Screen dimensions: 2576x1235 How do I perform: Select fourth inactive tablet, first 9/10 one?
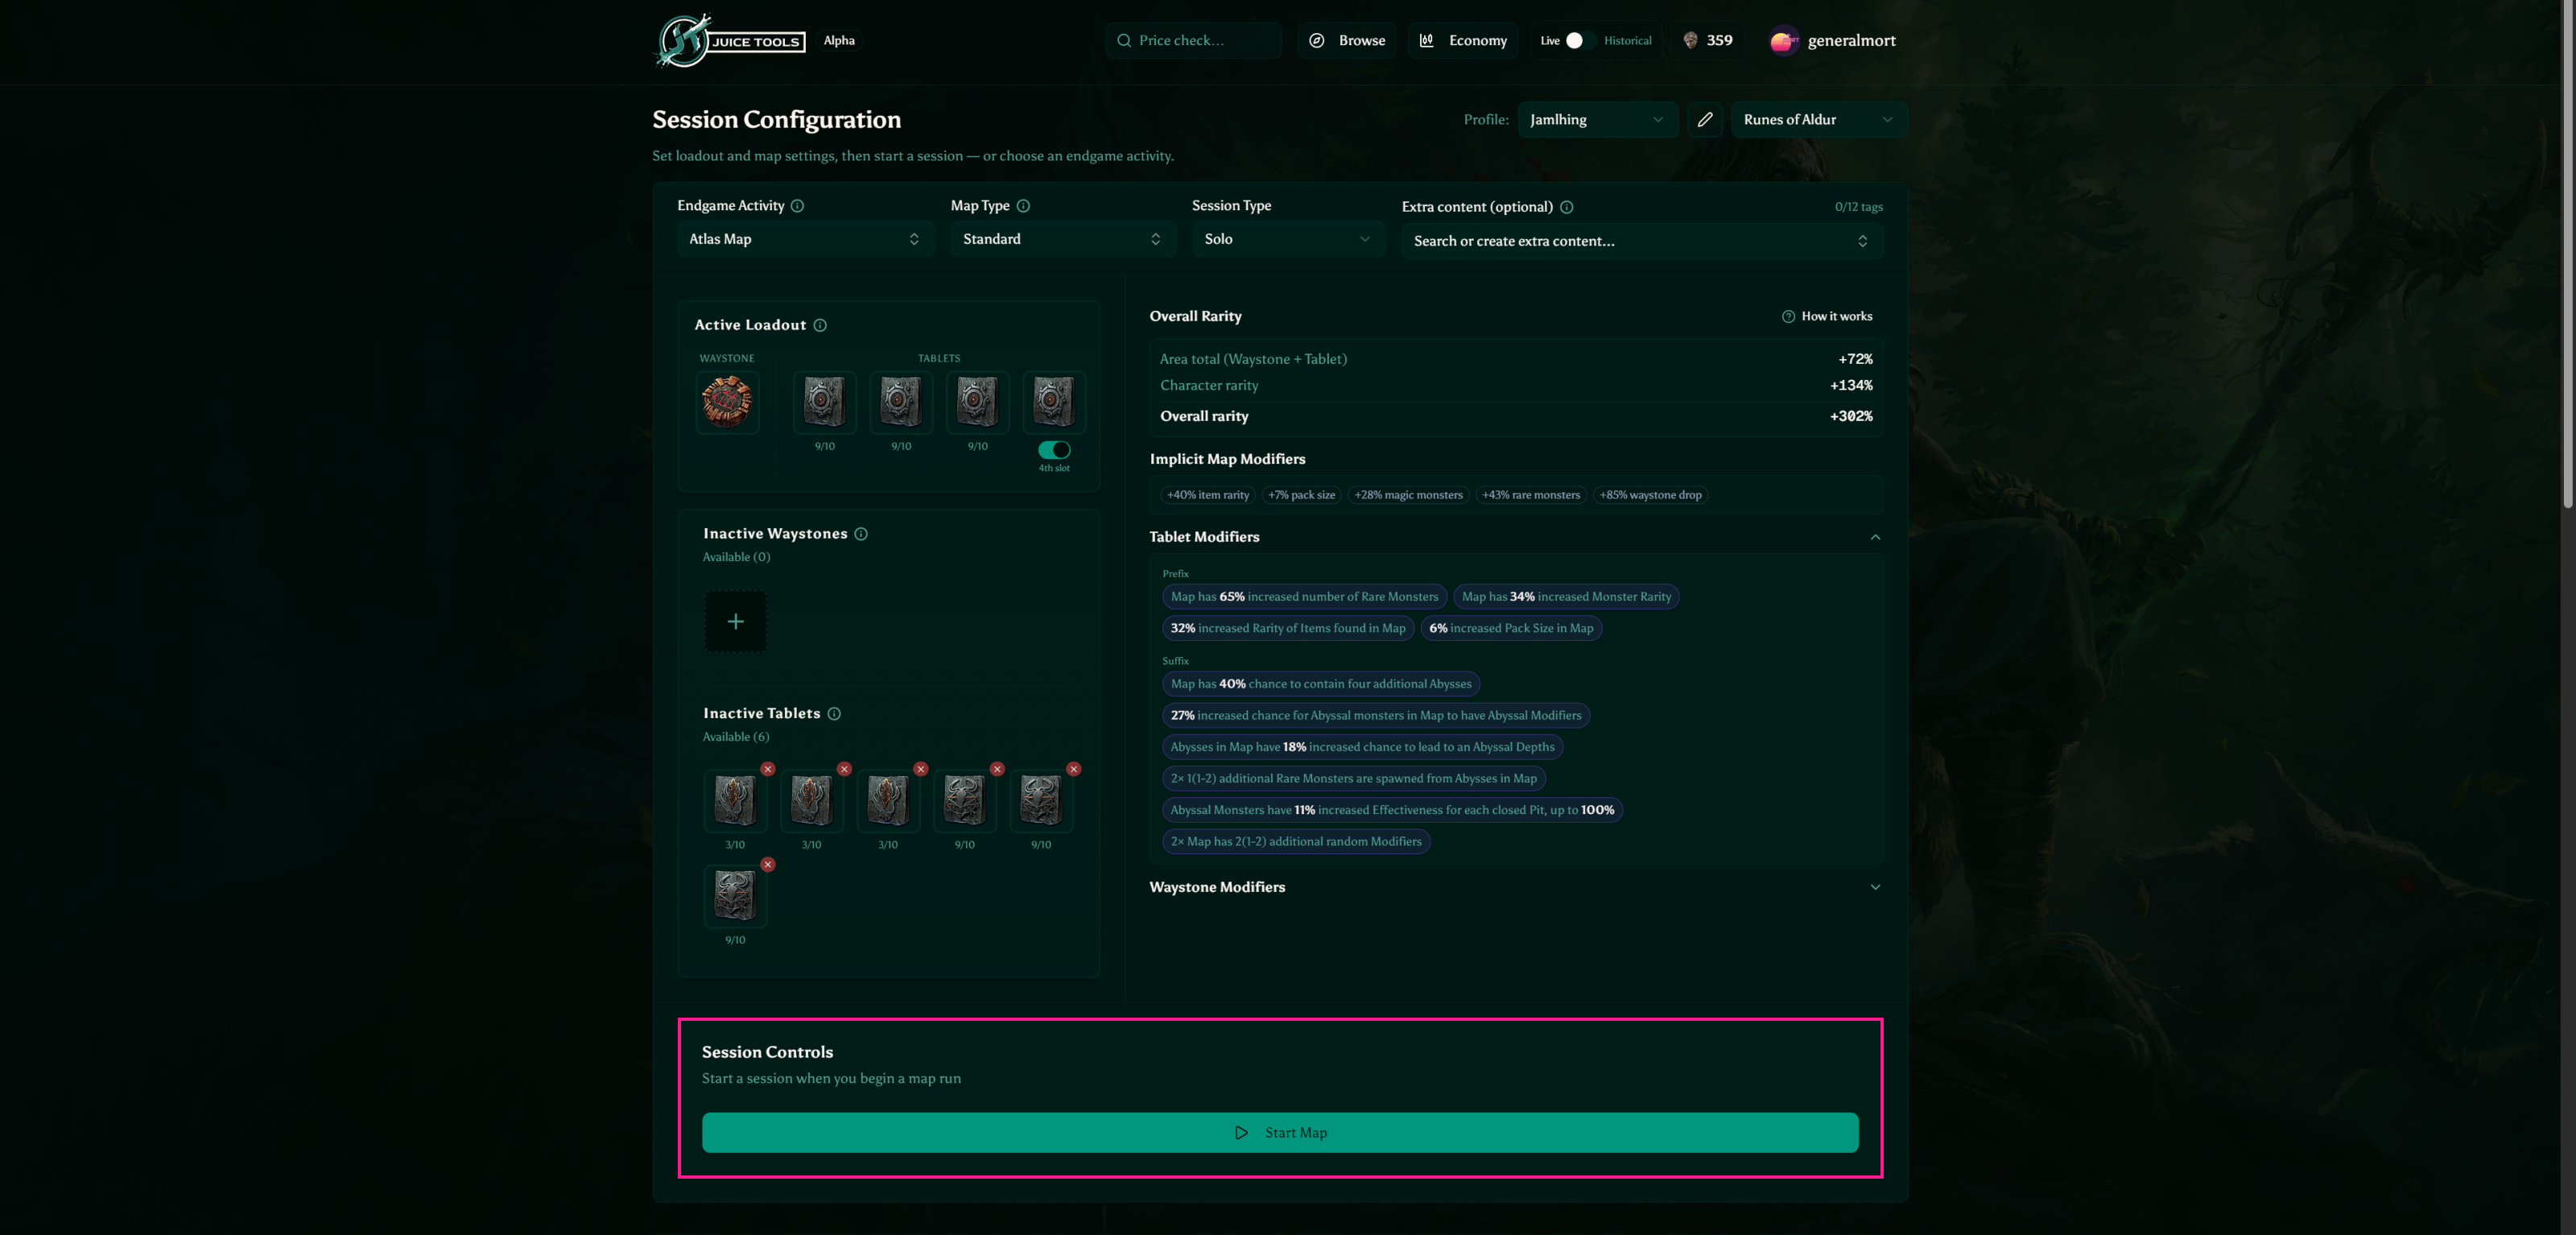coord(964,801)
